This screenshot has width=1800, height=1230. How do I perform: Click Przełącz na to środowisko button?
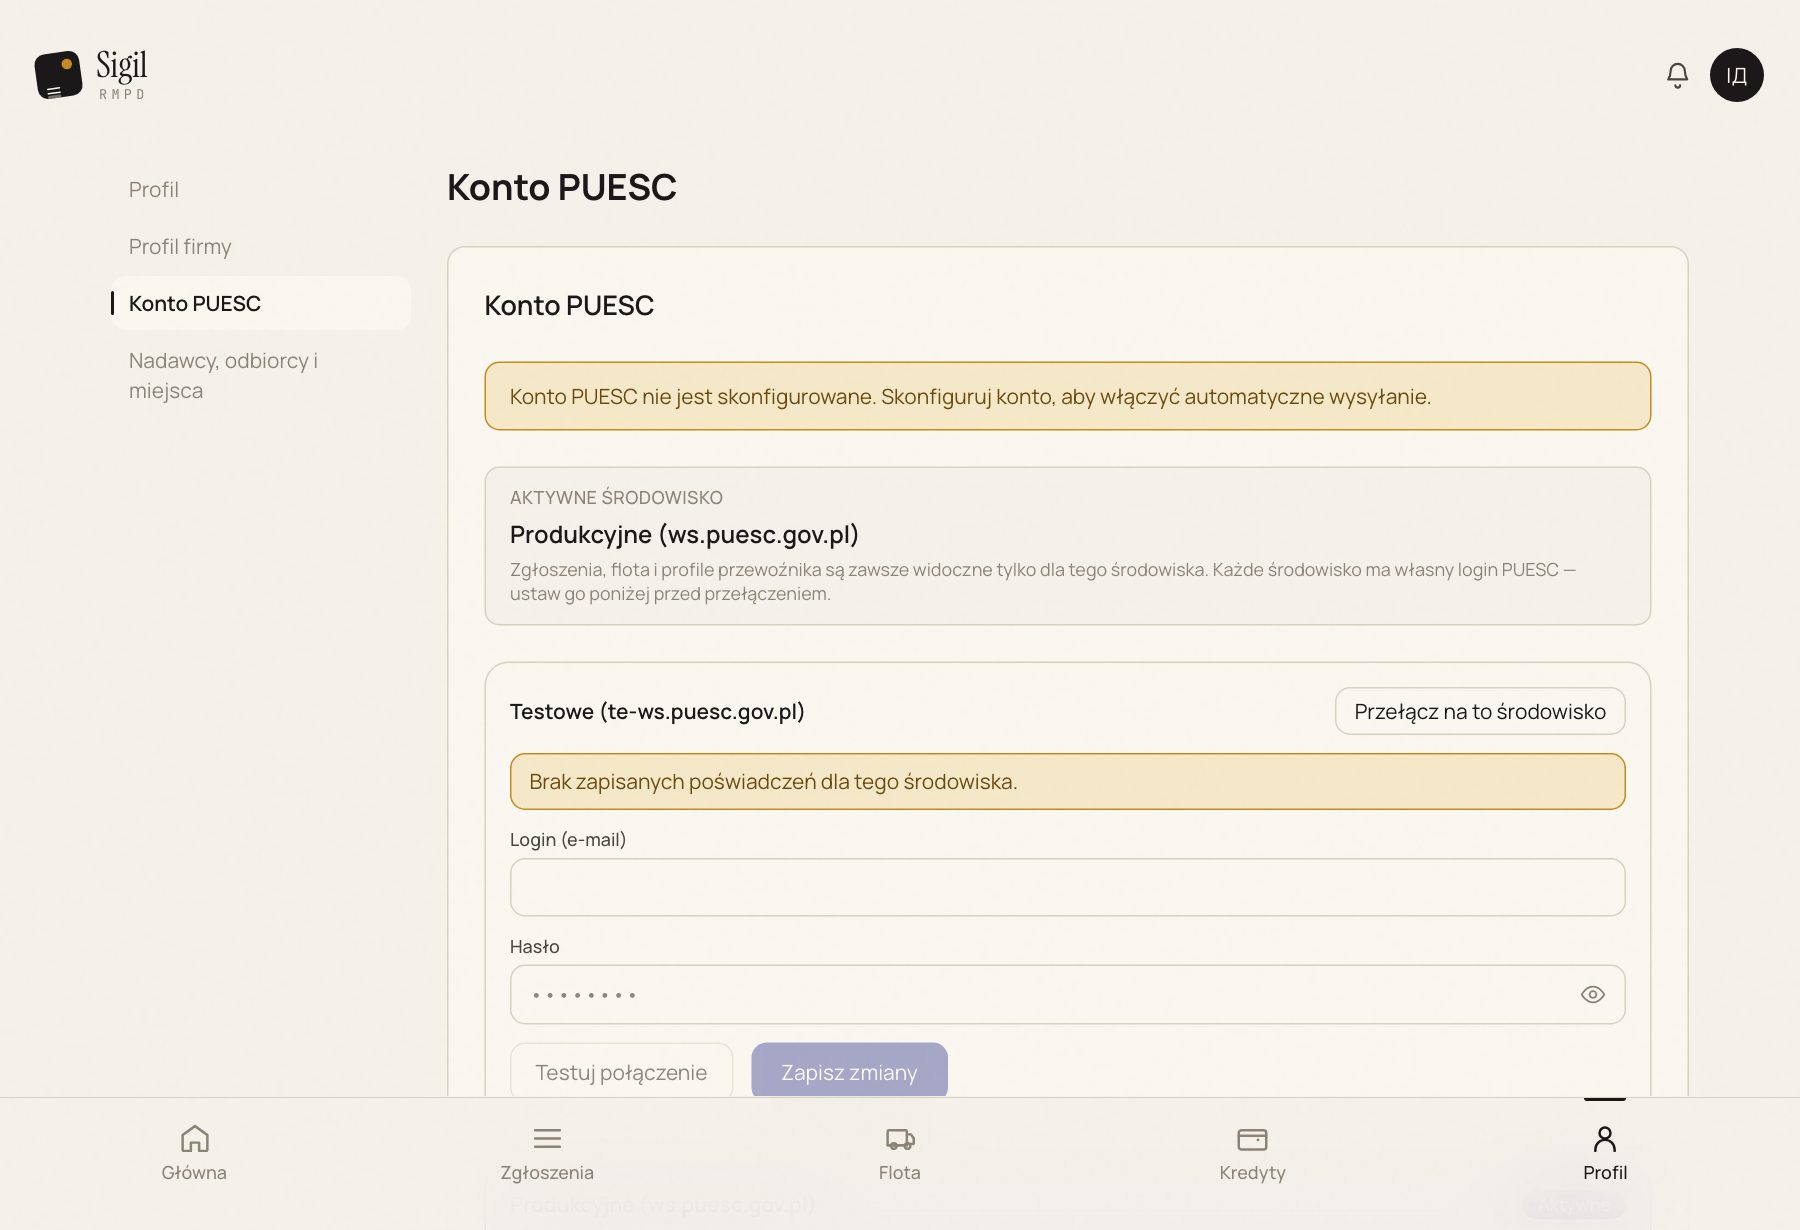pos(1479,711)
